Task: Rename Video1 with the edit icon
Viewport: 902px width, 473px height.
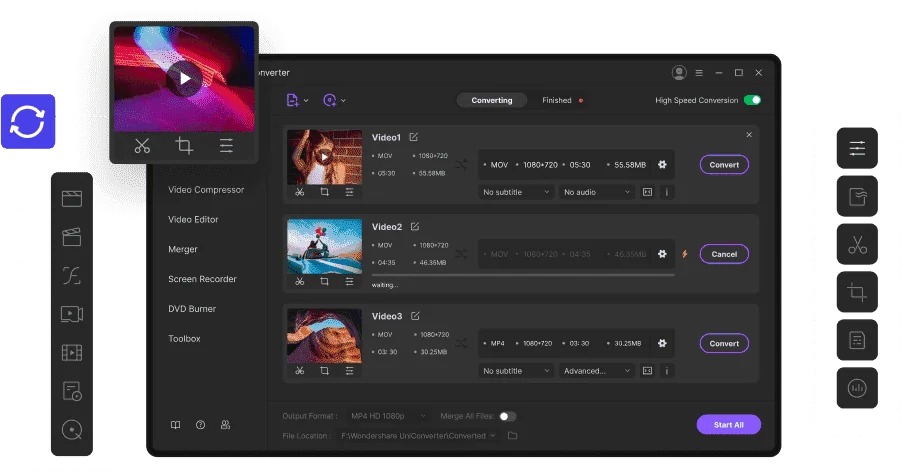Action: 414,137
